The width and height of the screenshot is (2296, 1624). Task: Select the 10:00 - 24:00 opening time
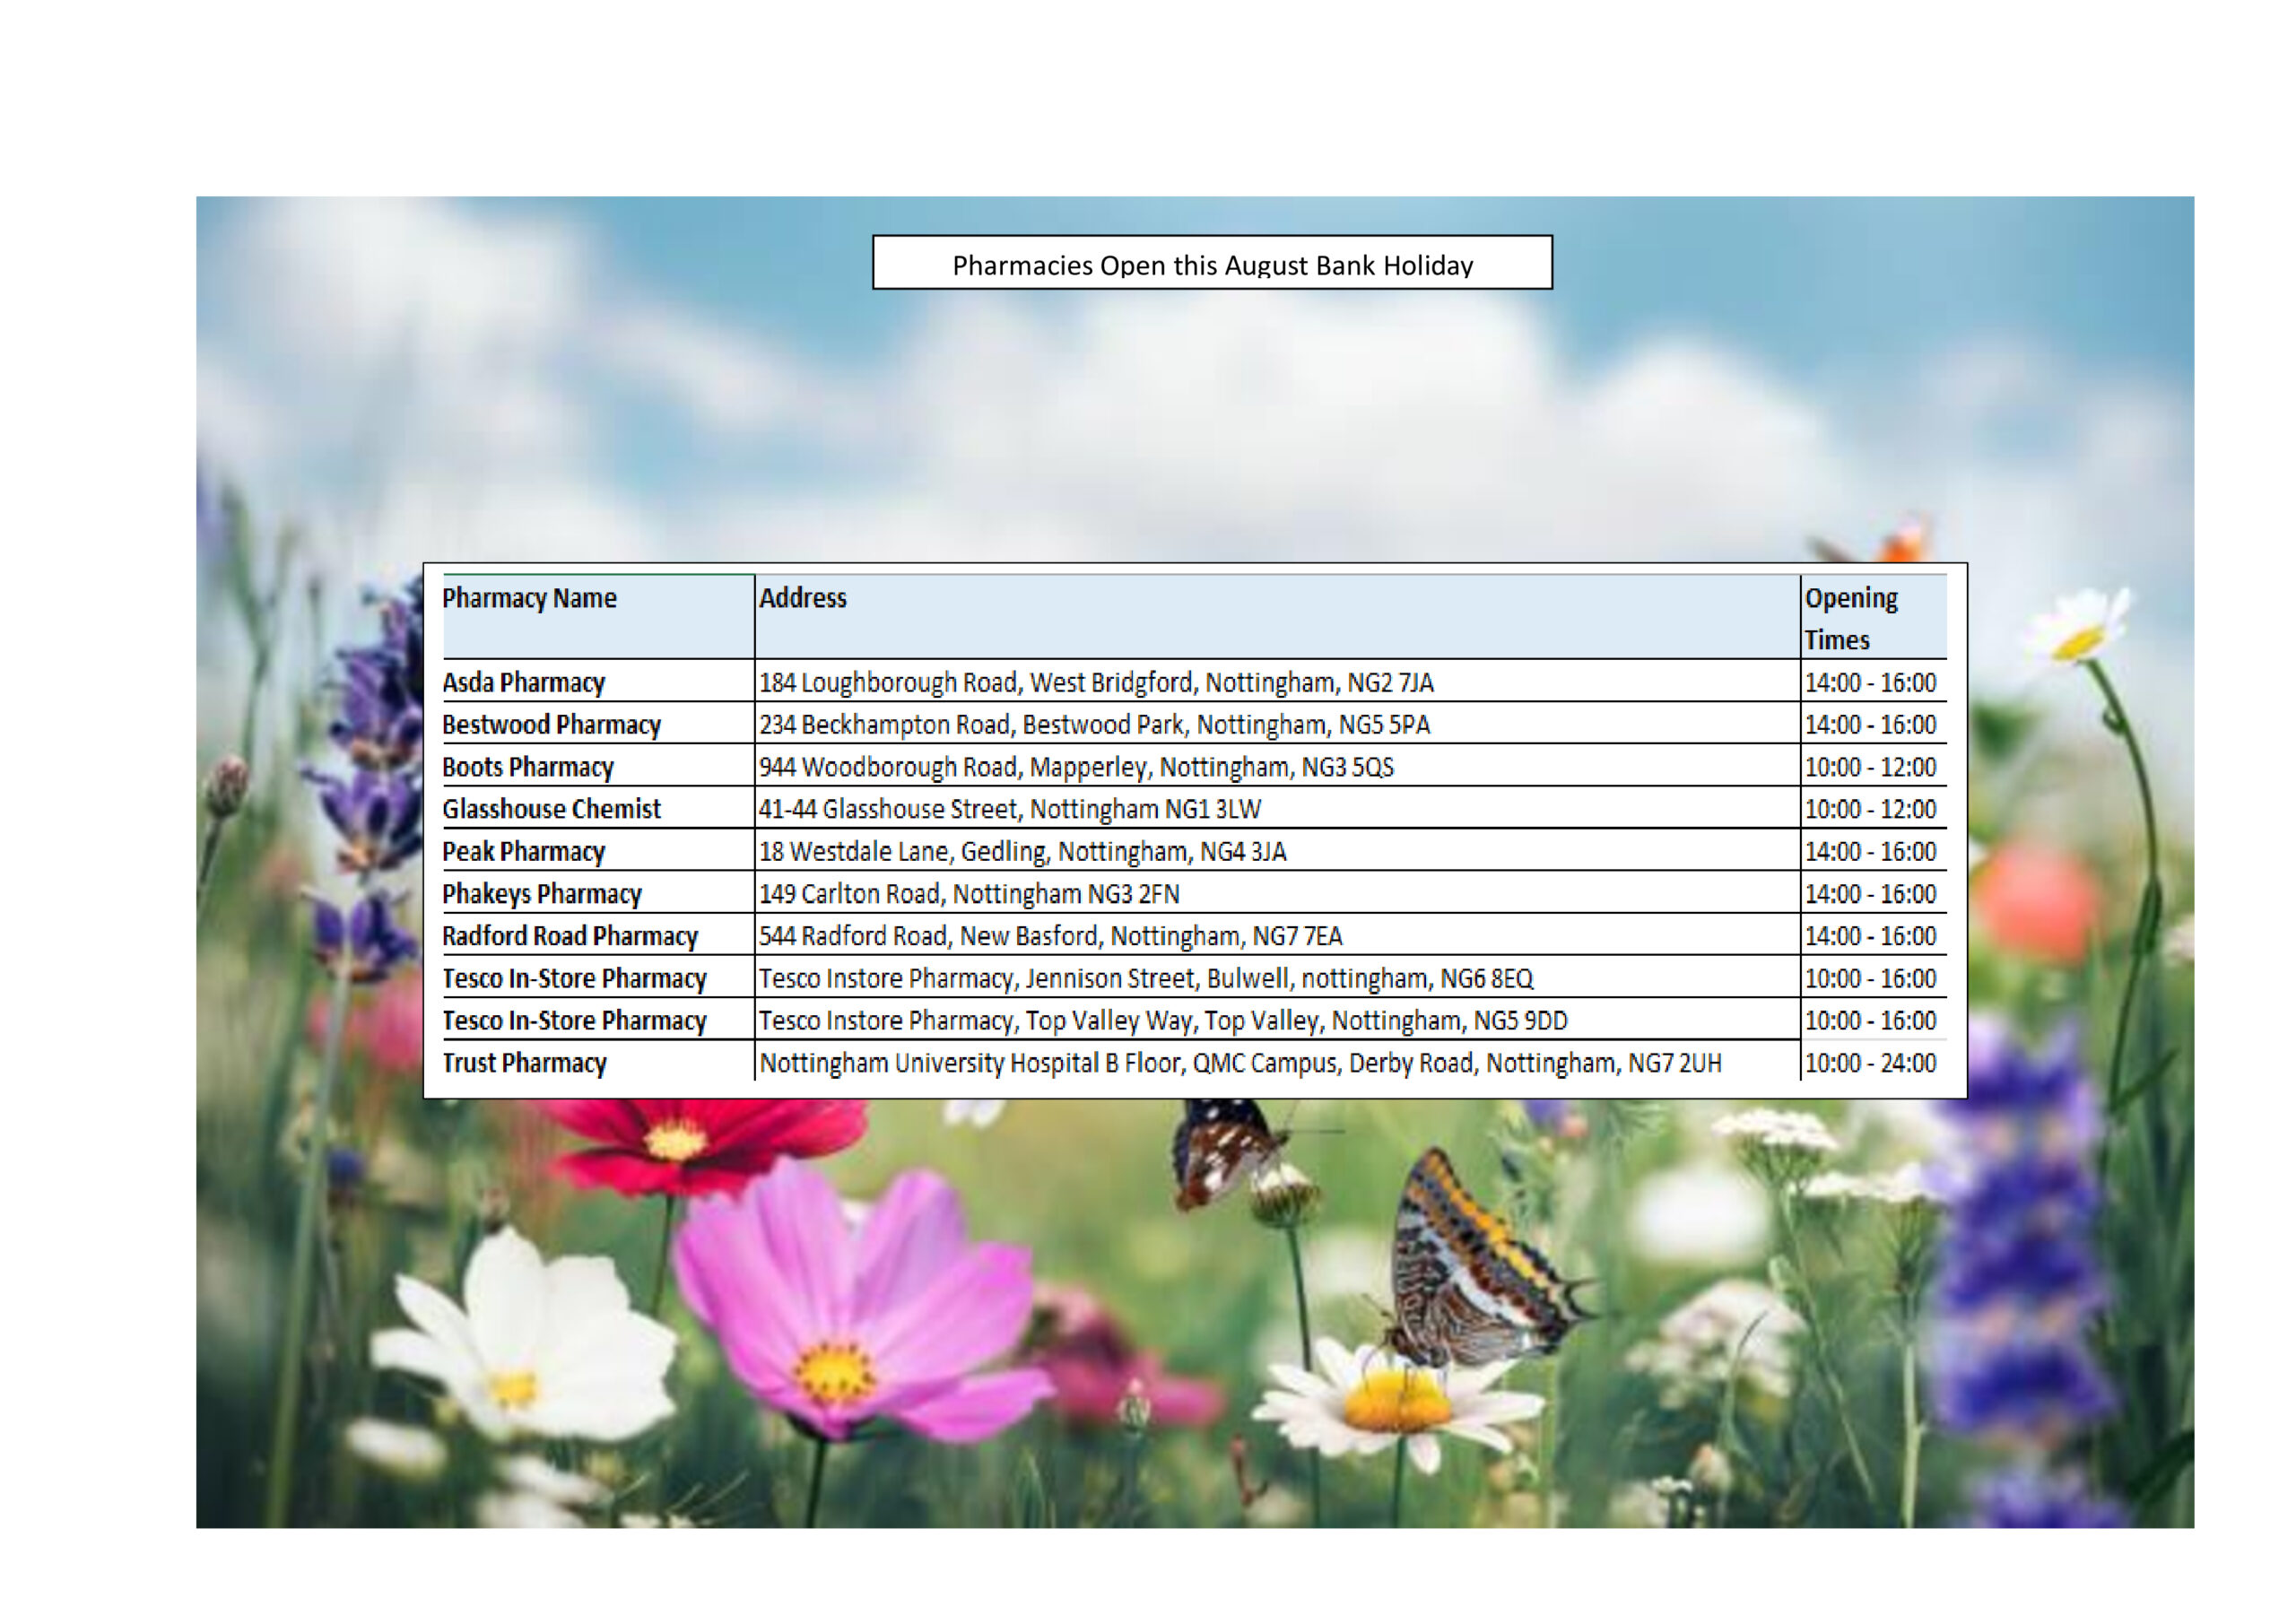point(1869,1062)
